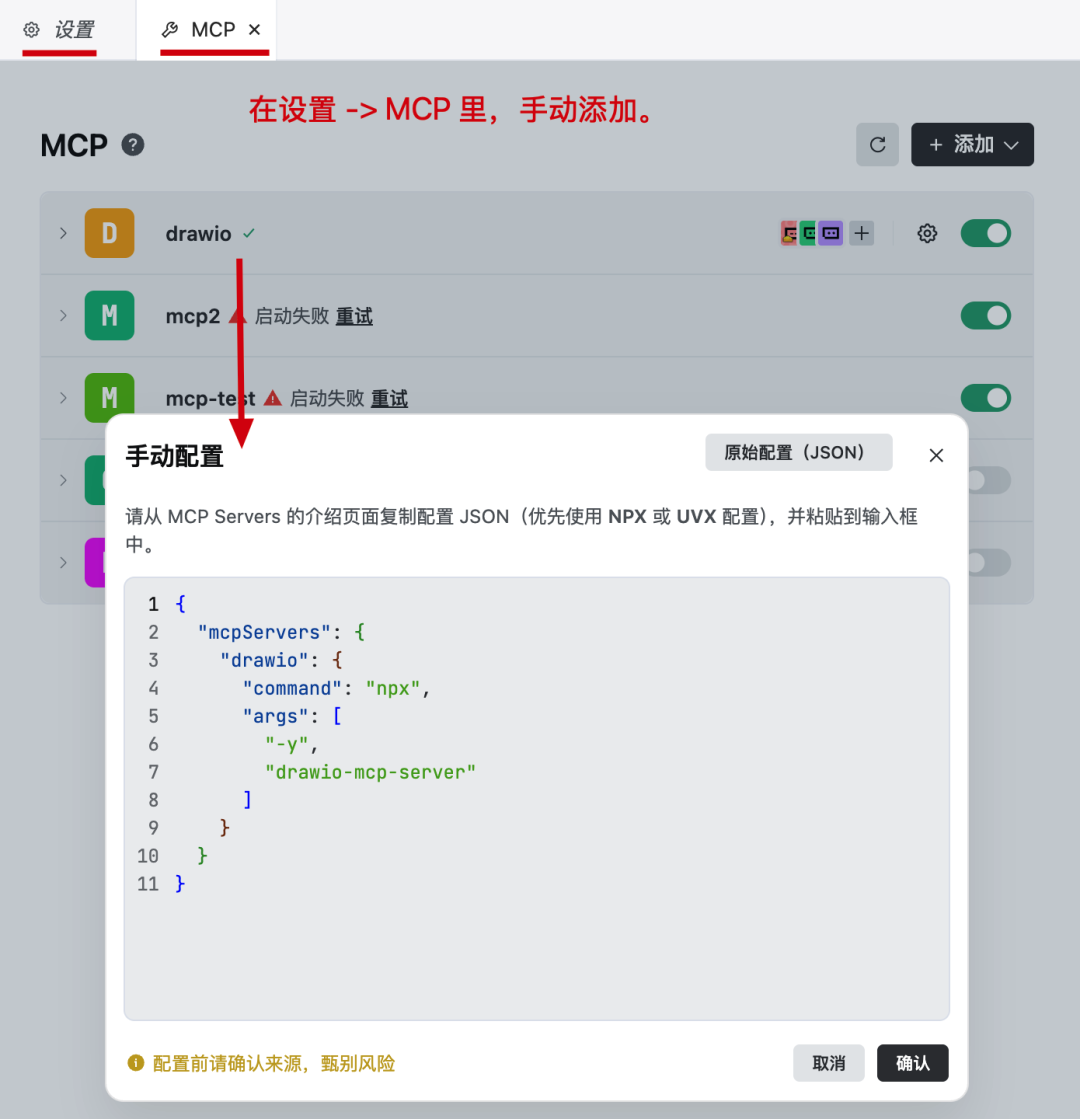Click 重试 to retry starting mcp-test

point(389,398)
